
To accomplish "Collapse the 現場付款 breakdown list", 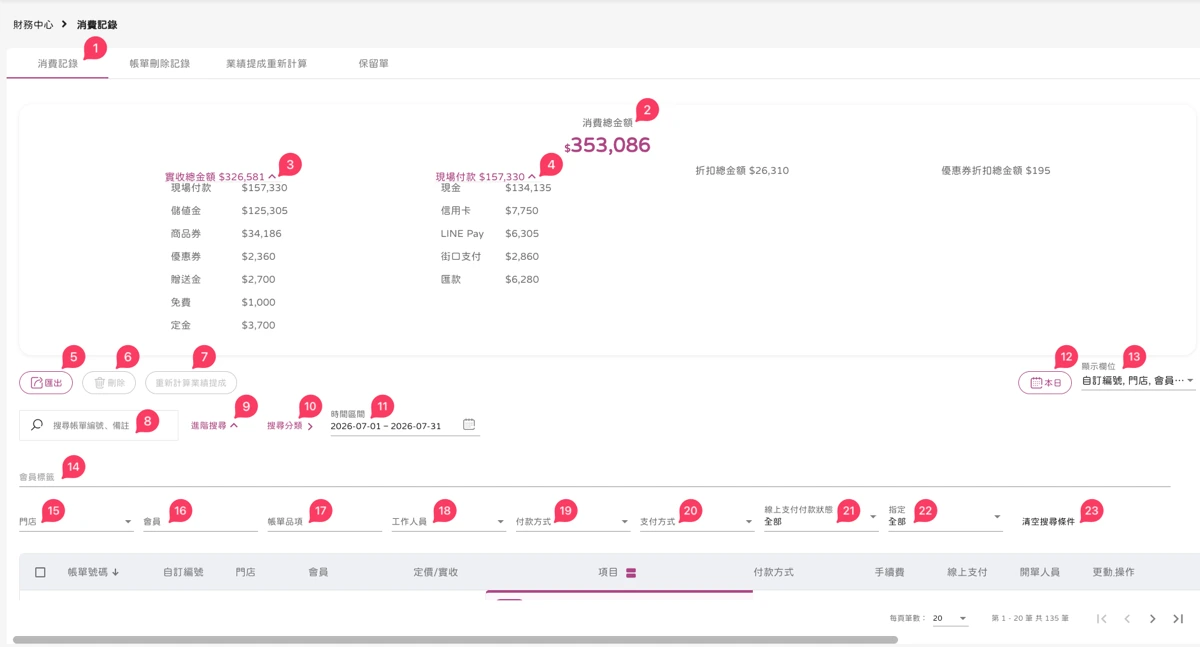I will [x=531, y=176].
